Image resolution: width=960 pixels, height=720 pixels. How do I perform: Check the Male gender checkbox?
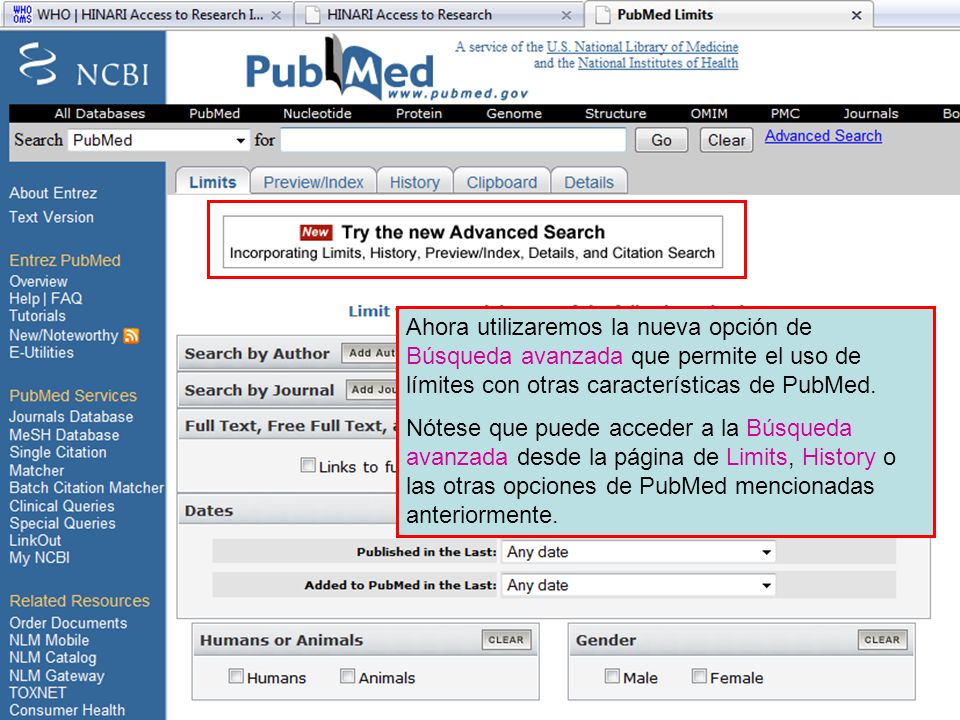(x=612, y=675)
